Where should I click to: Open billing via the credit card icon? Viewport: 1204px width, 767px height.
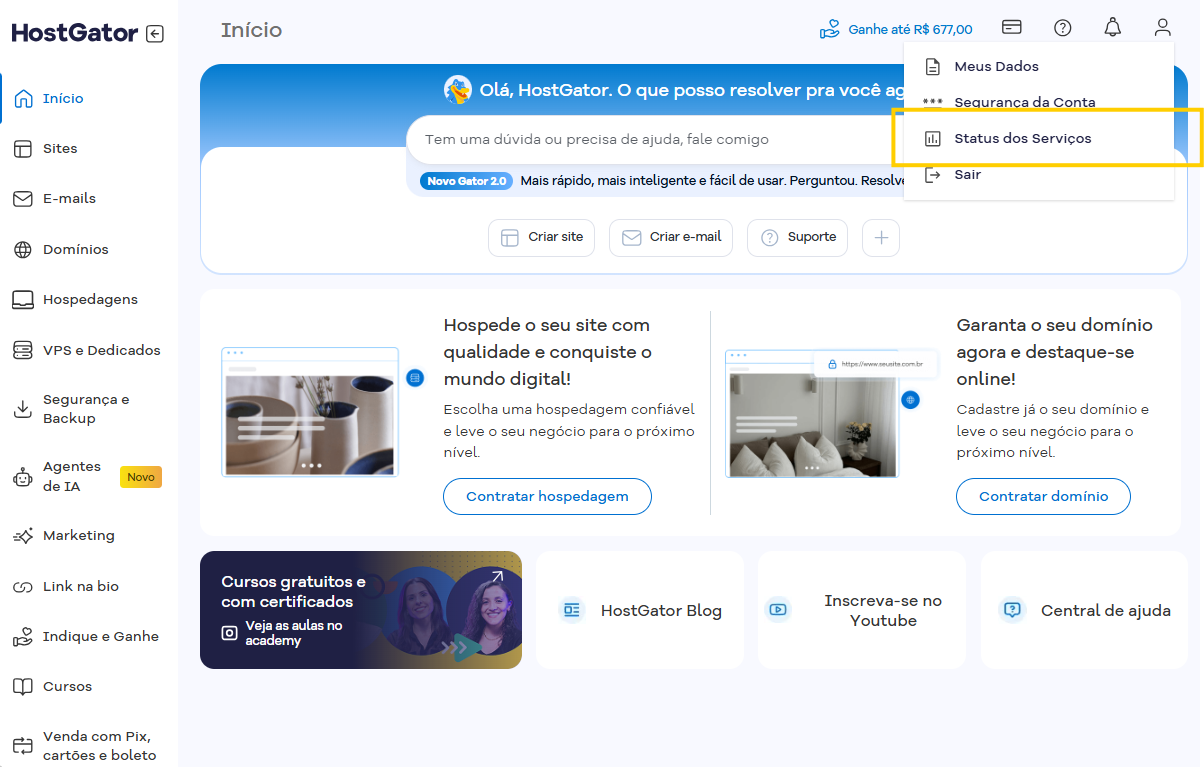(x=1012, y=27)
